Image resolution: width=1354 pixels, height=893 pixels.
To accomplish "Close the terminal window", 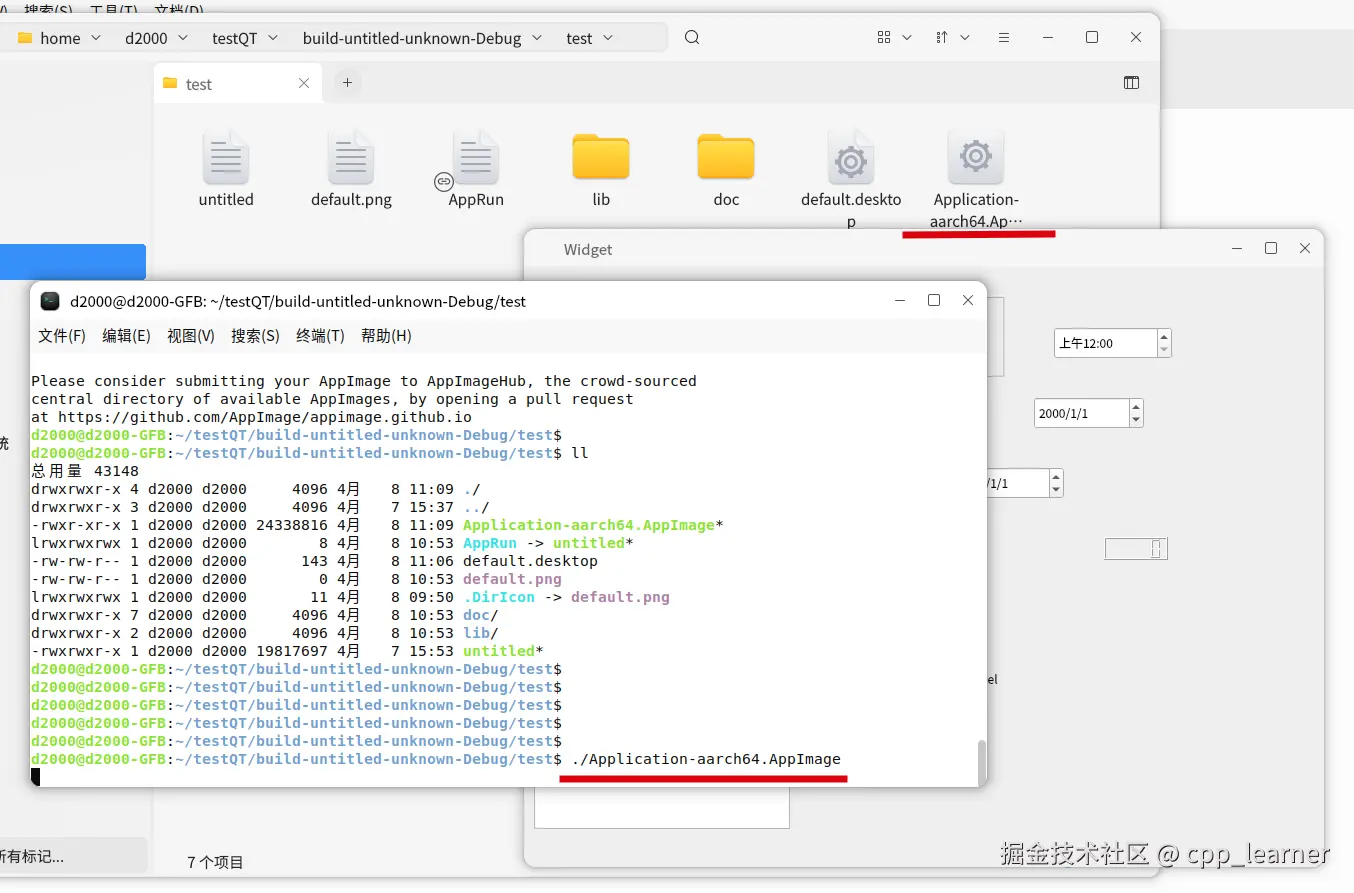I will [x=968, y=300].
